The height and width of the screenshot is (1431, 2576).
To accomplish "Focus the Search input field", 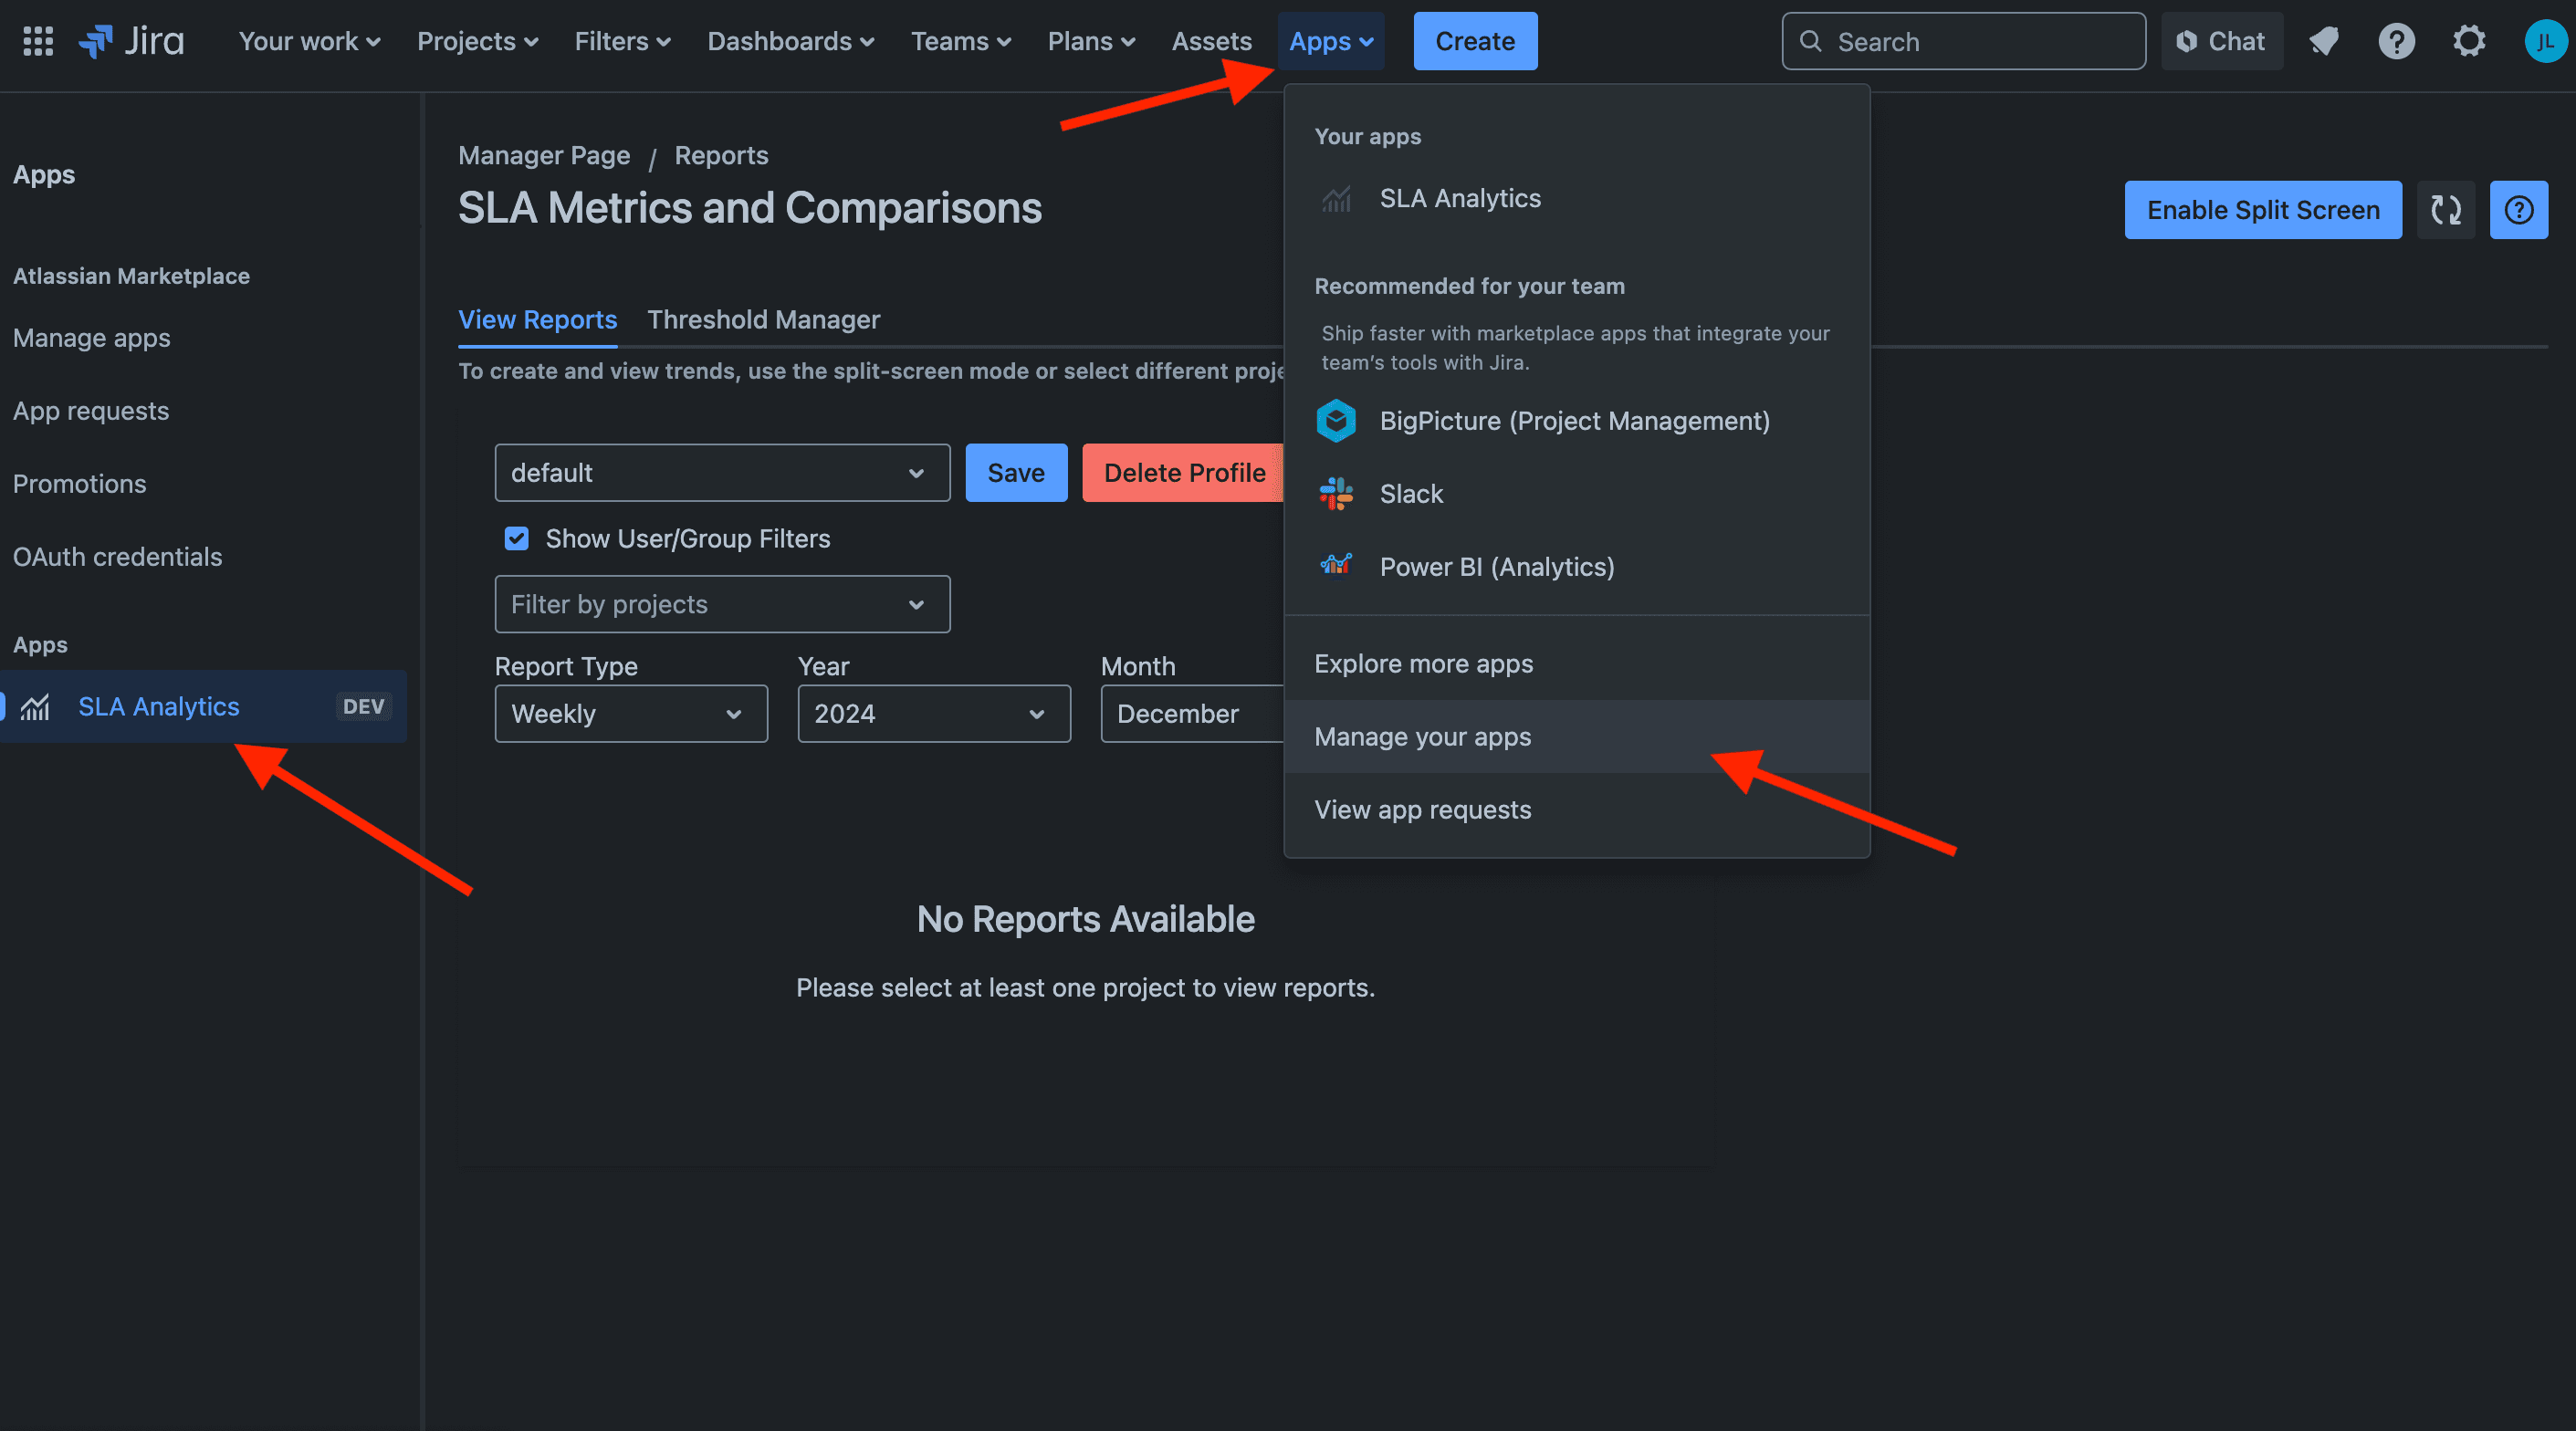I will pyautogui.click(x=1963, y=41).
